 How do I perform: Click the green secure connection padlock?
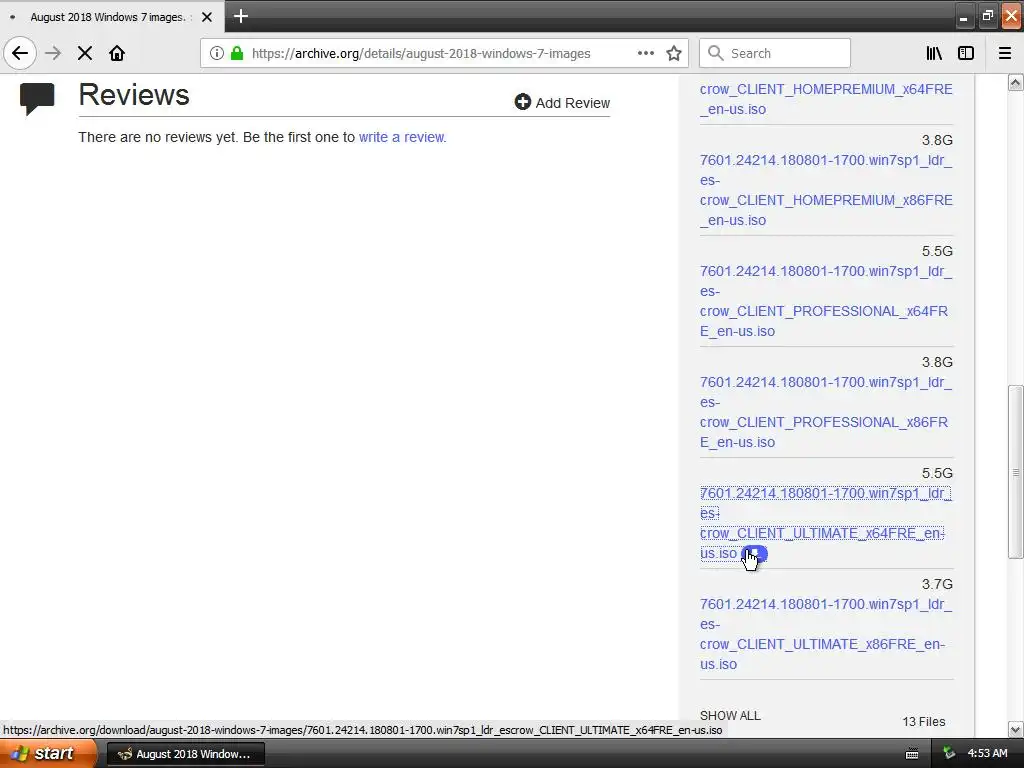click(x=237, y=53)
